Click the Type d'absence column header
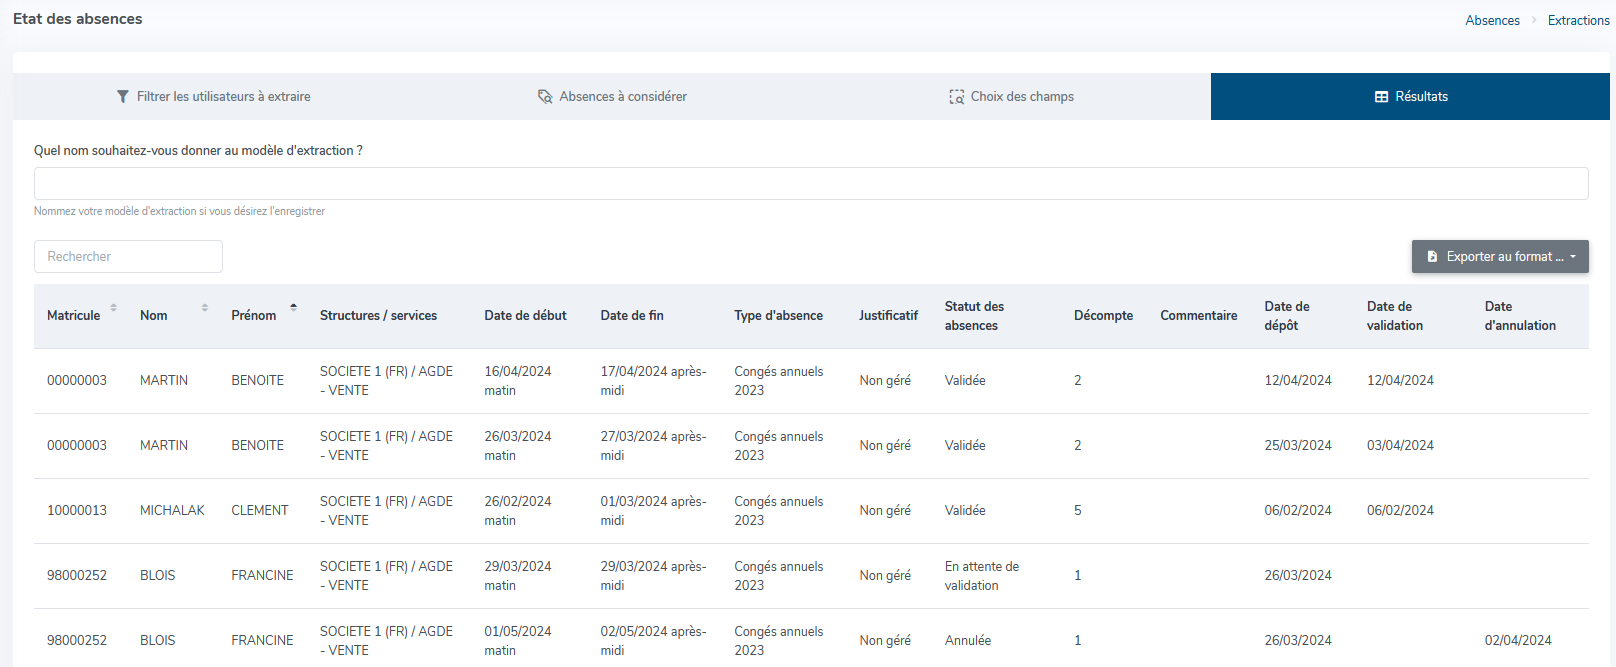The width and height of the screenshot is (1616, 667). (778, 316)
